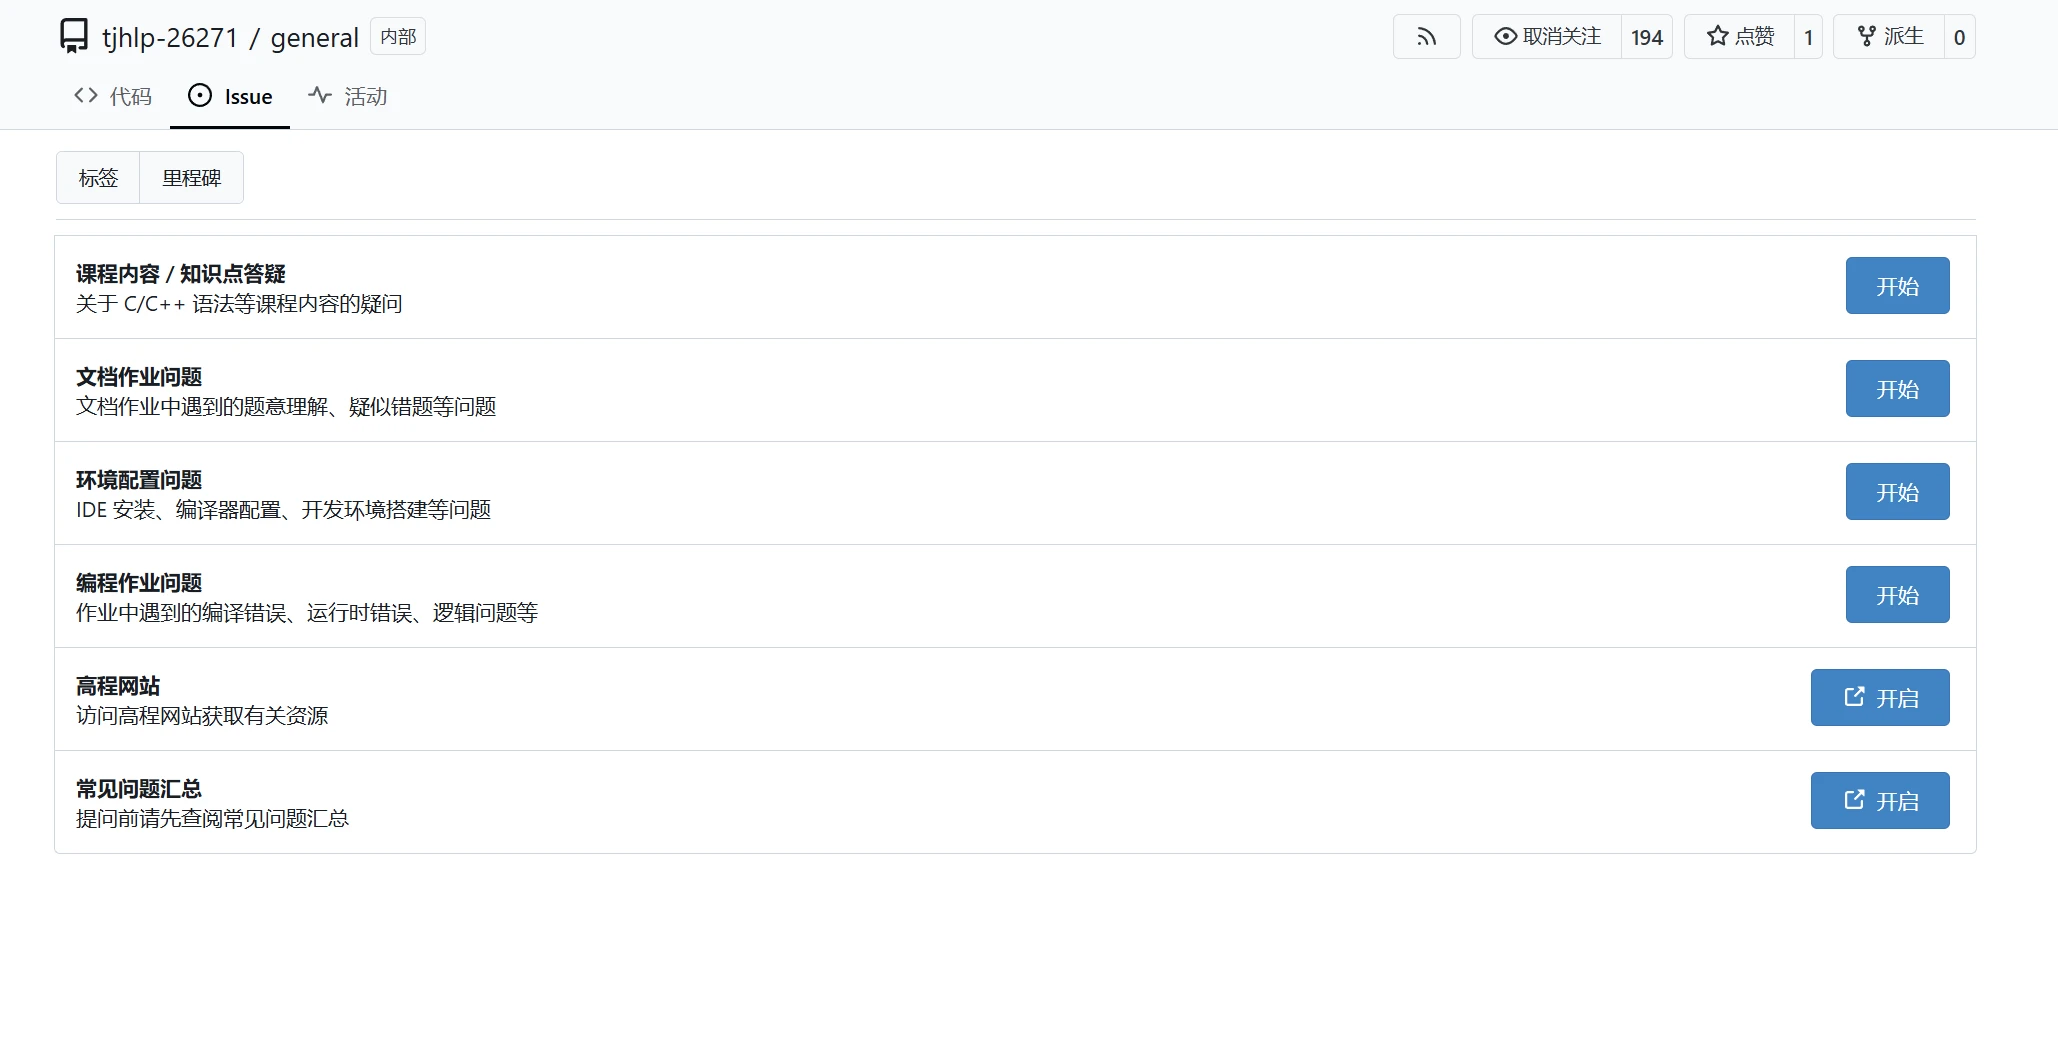Click the 常见问题汇总 heading
2058x1037 pixels.
point(139,789)
